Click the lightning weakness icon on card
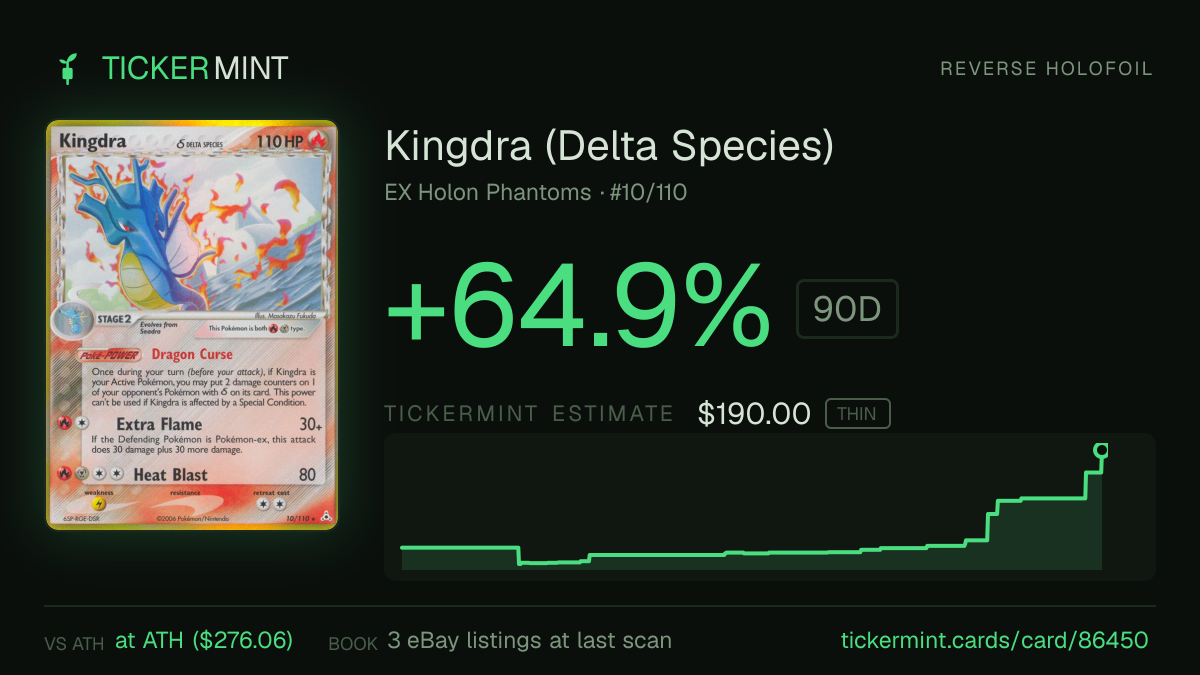This screenshot has width=1200, height=675. (x=99, y=505)
